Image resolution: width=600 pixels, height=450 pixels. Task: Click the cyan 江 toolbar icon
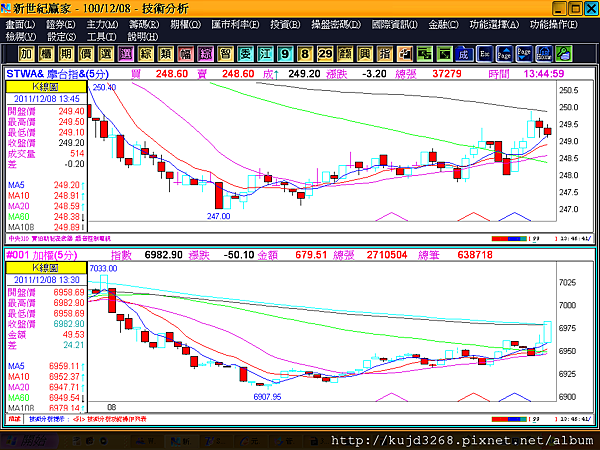[x=265, y=54]
